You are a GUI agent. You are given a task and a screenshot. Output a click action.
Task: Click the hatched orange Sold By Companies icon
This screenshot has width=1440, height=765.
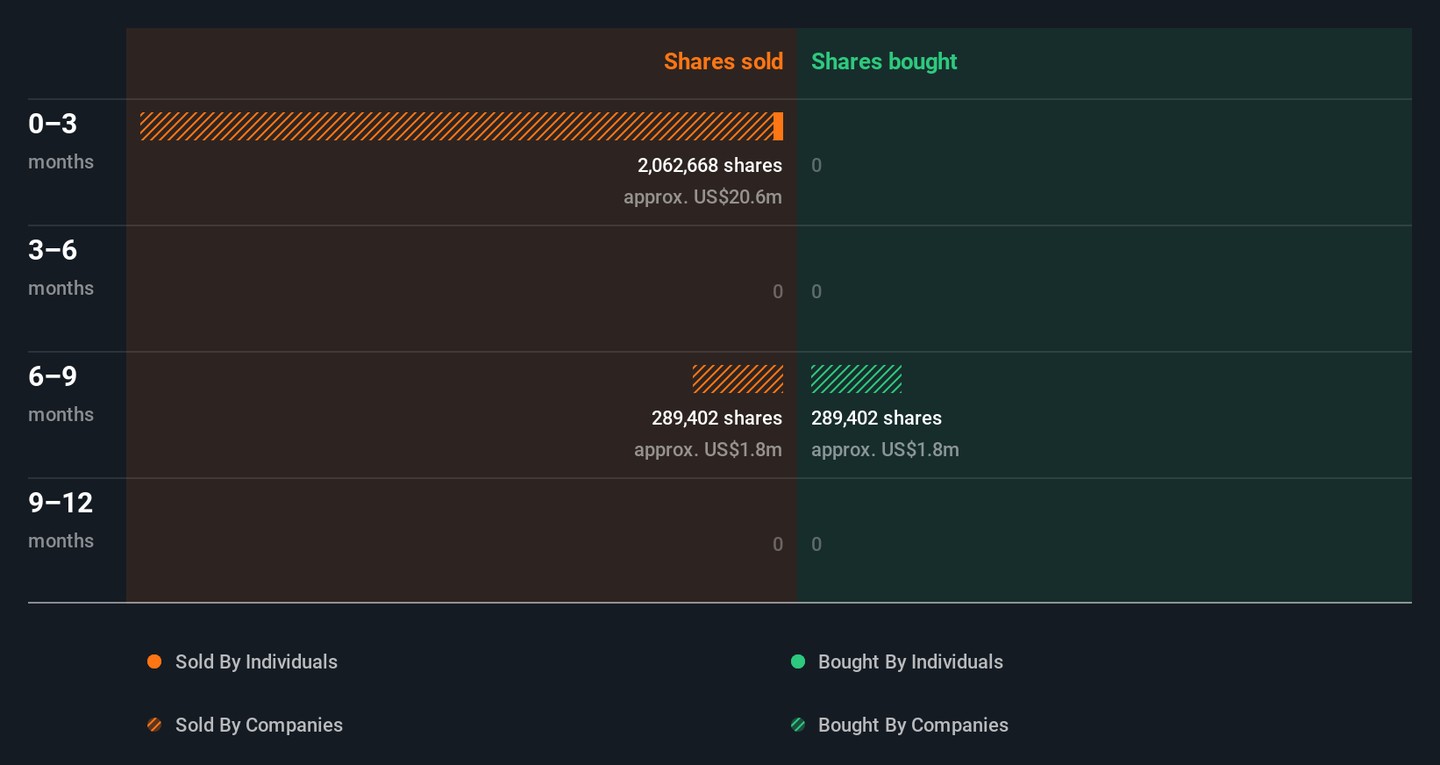(x=154, y=725)
